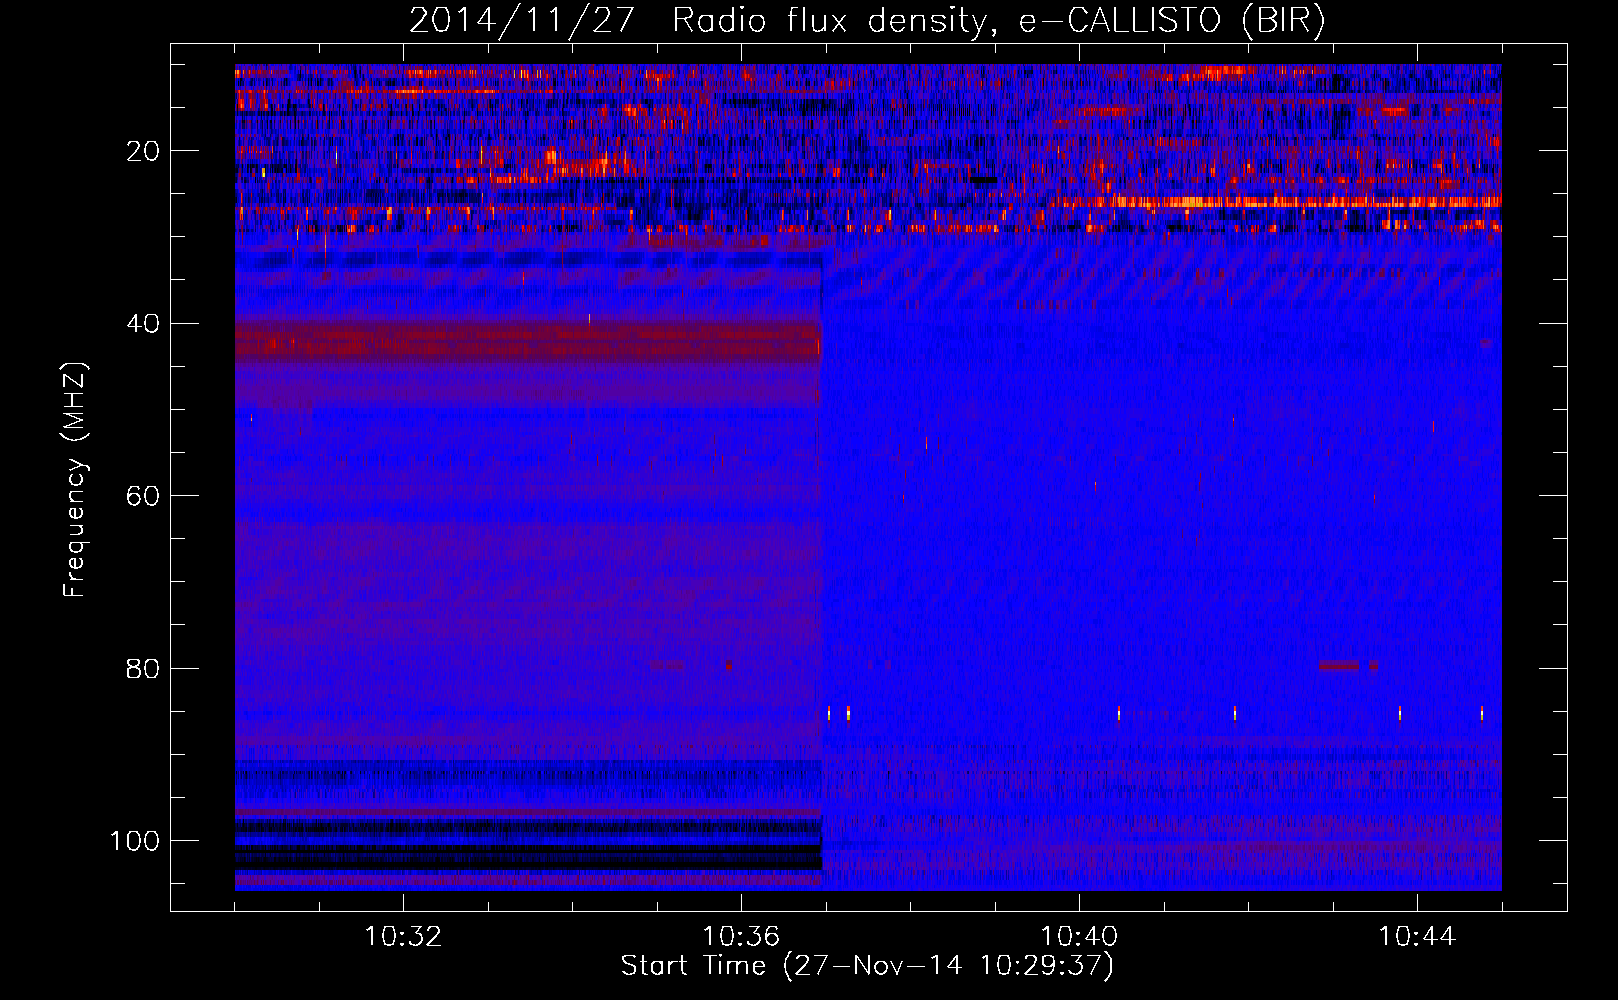Image resolution: width=1618 pixels, height=1000 pixels.
Task: Click the "40" frequency tick label
Action: (x=143, y=324)
